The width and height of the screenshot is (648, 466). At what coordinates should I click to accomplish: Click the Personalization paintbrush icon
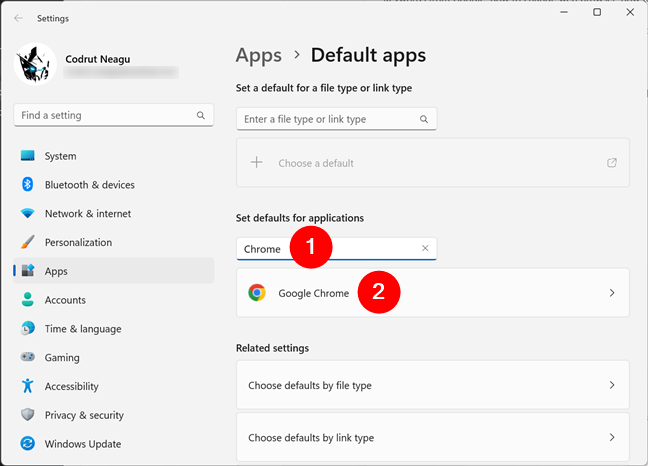27,242
